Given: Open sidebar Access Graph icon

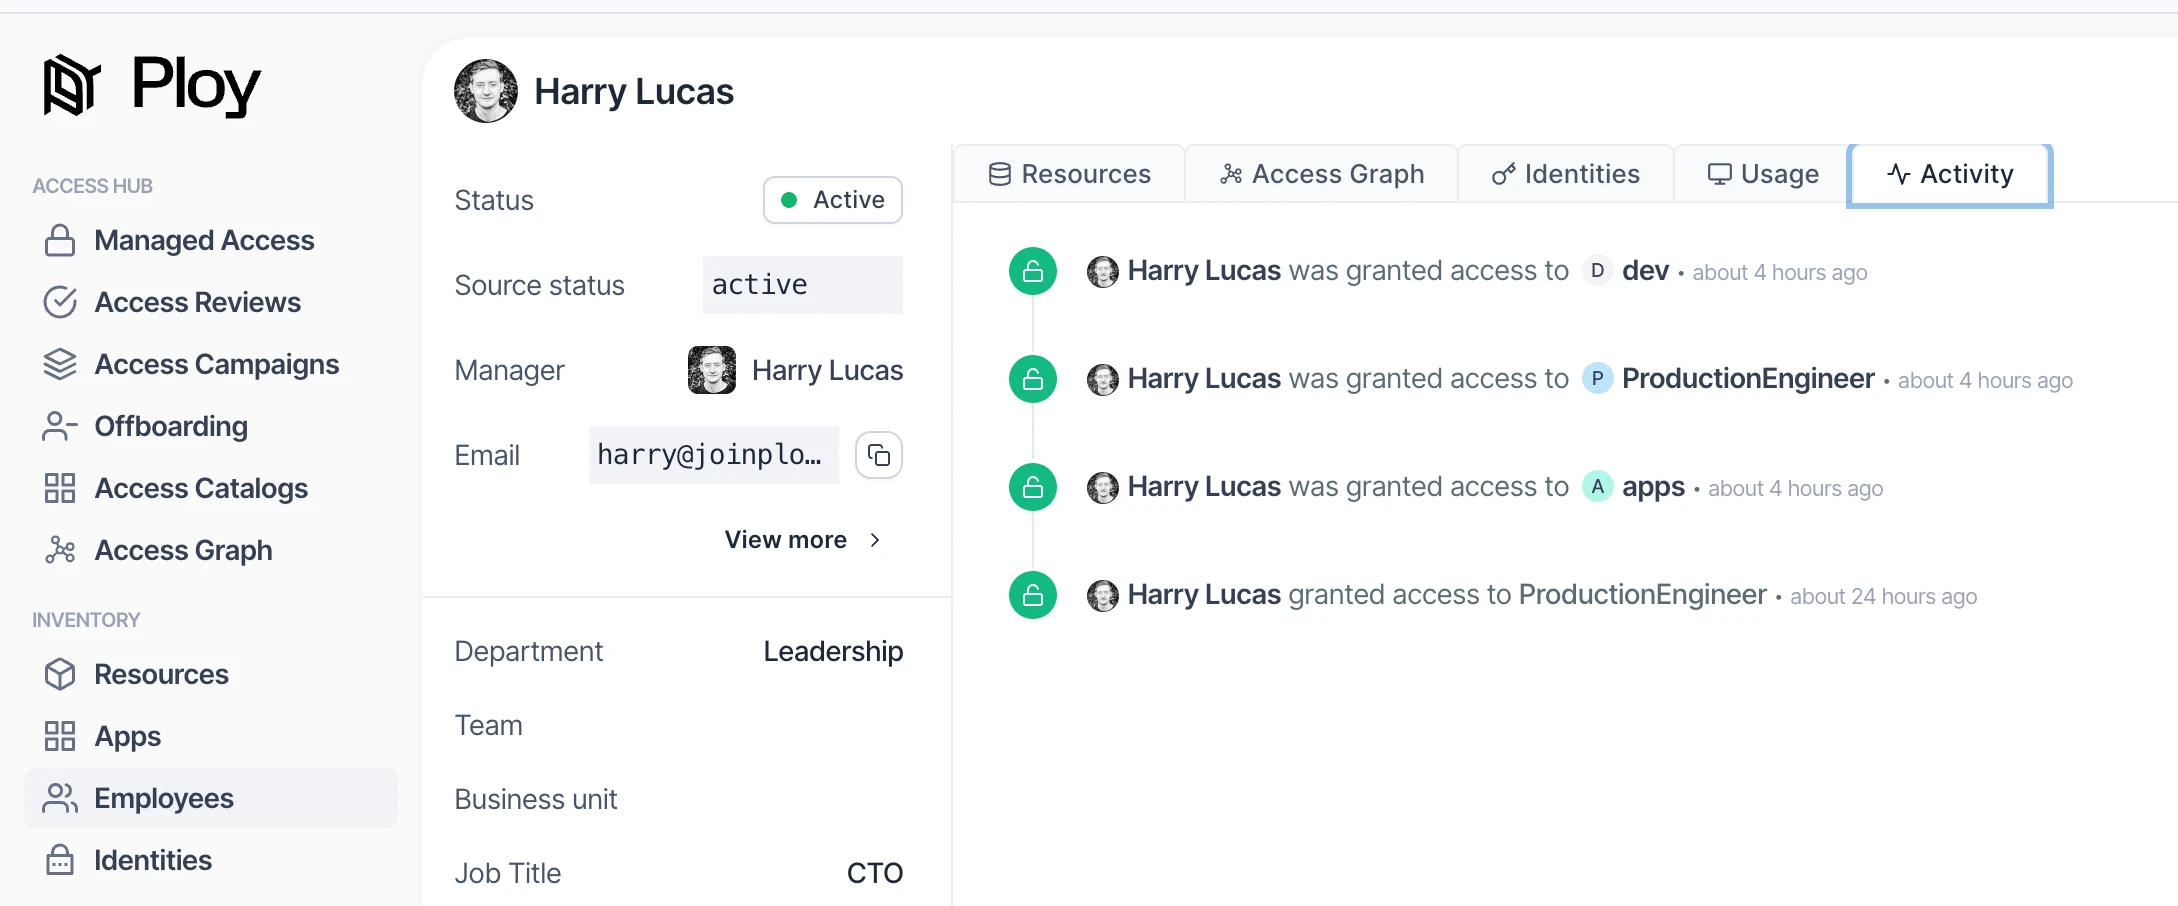Looking at the screenshot, I should coord(60,550).
